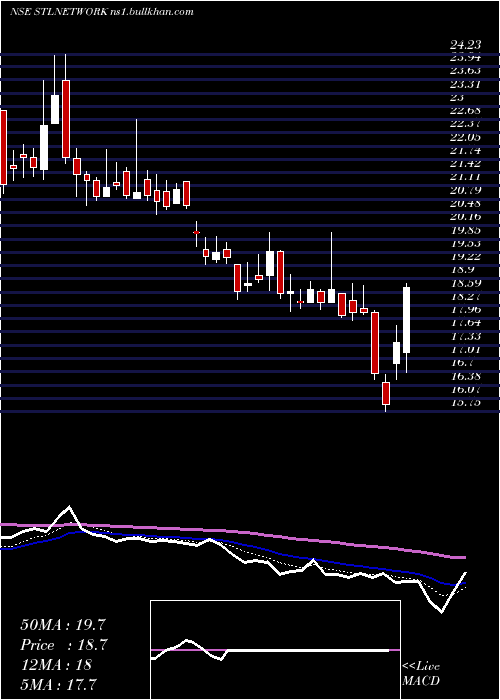The width and height of the screenshot is (500, 700).
Task: Click the 22.05 price axis label
Action: click(x=465, y=138)
